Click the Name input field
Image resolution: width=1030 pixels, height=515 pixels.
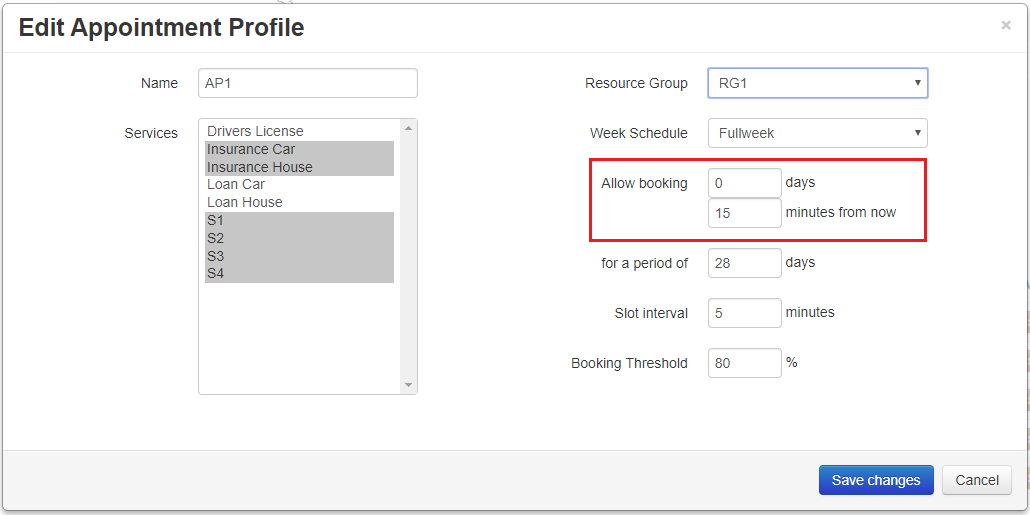click(x=308, y=83)
